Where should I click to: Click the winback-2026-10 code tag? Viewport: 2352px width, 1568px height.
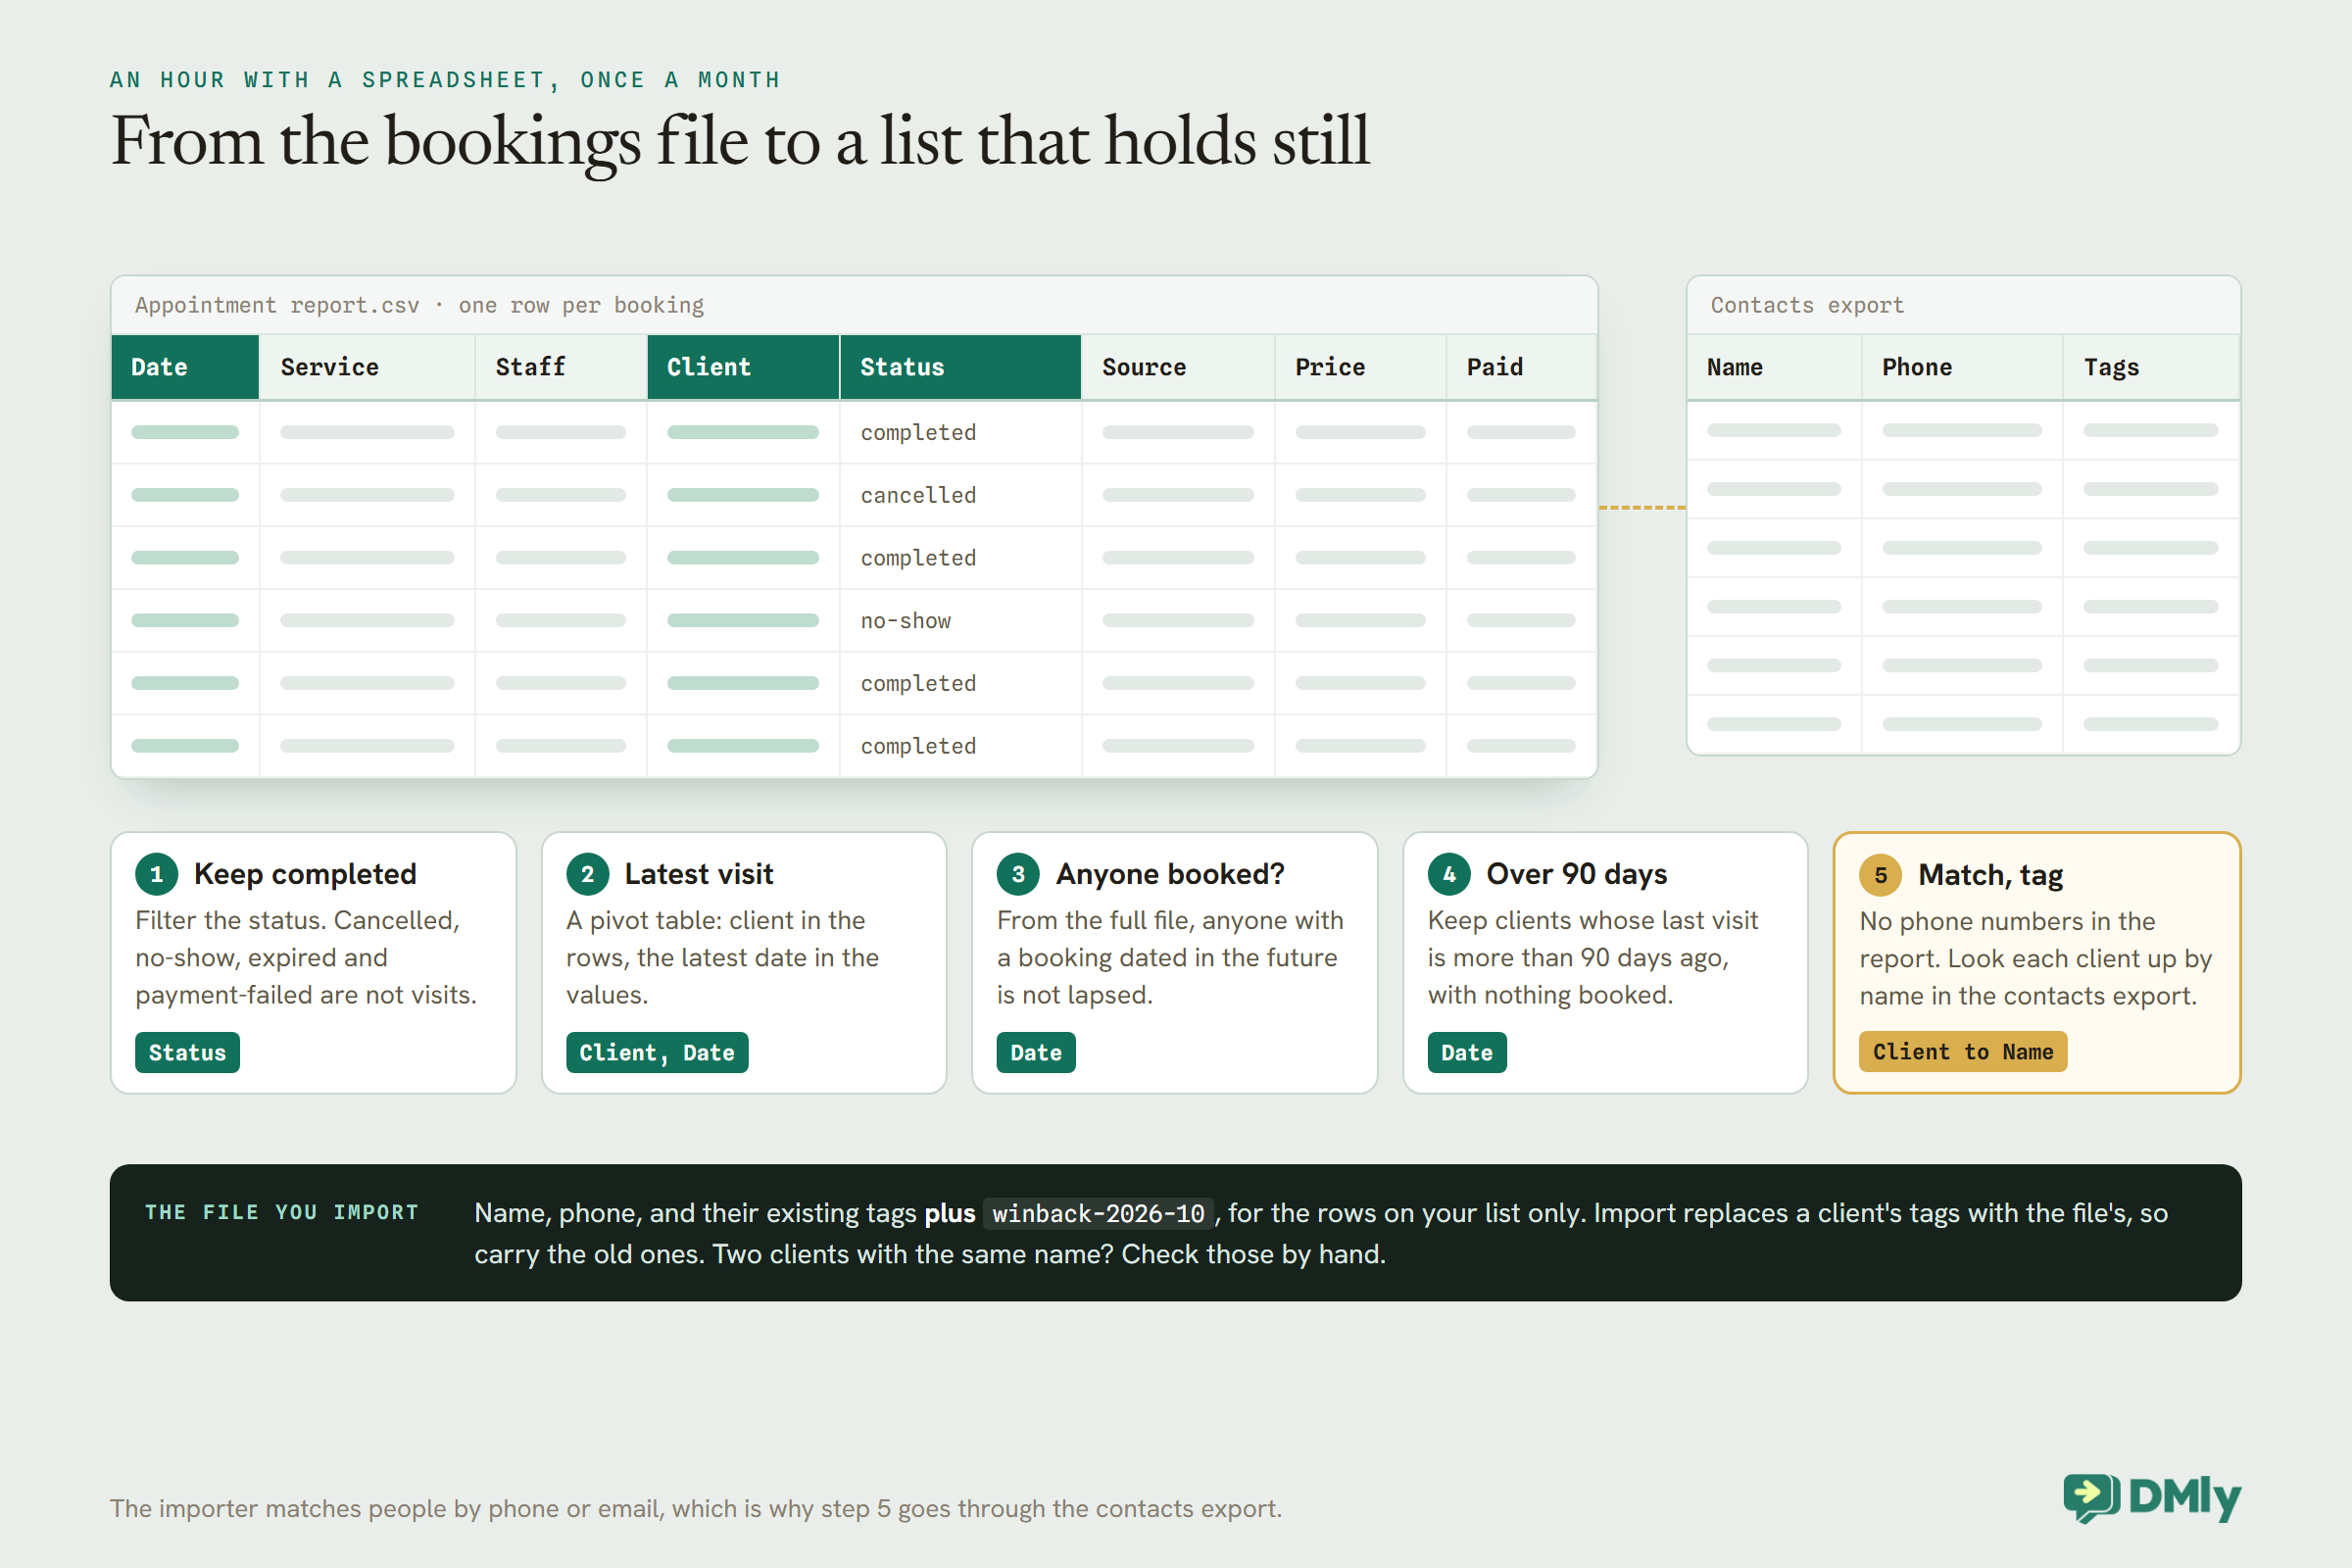(x=1098, y=1213)
